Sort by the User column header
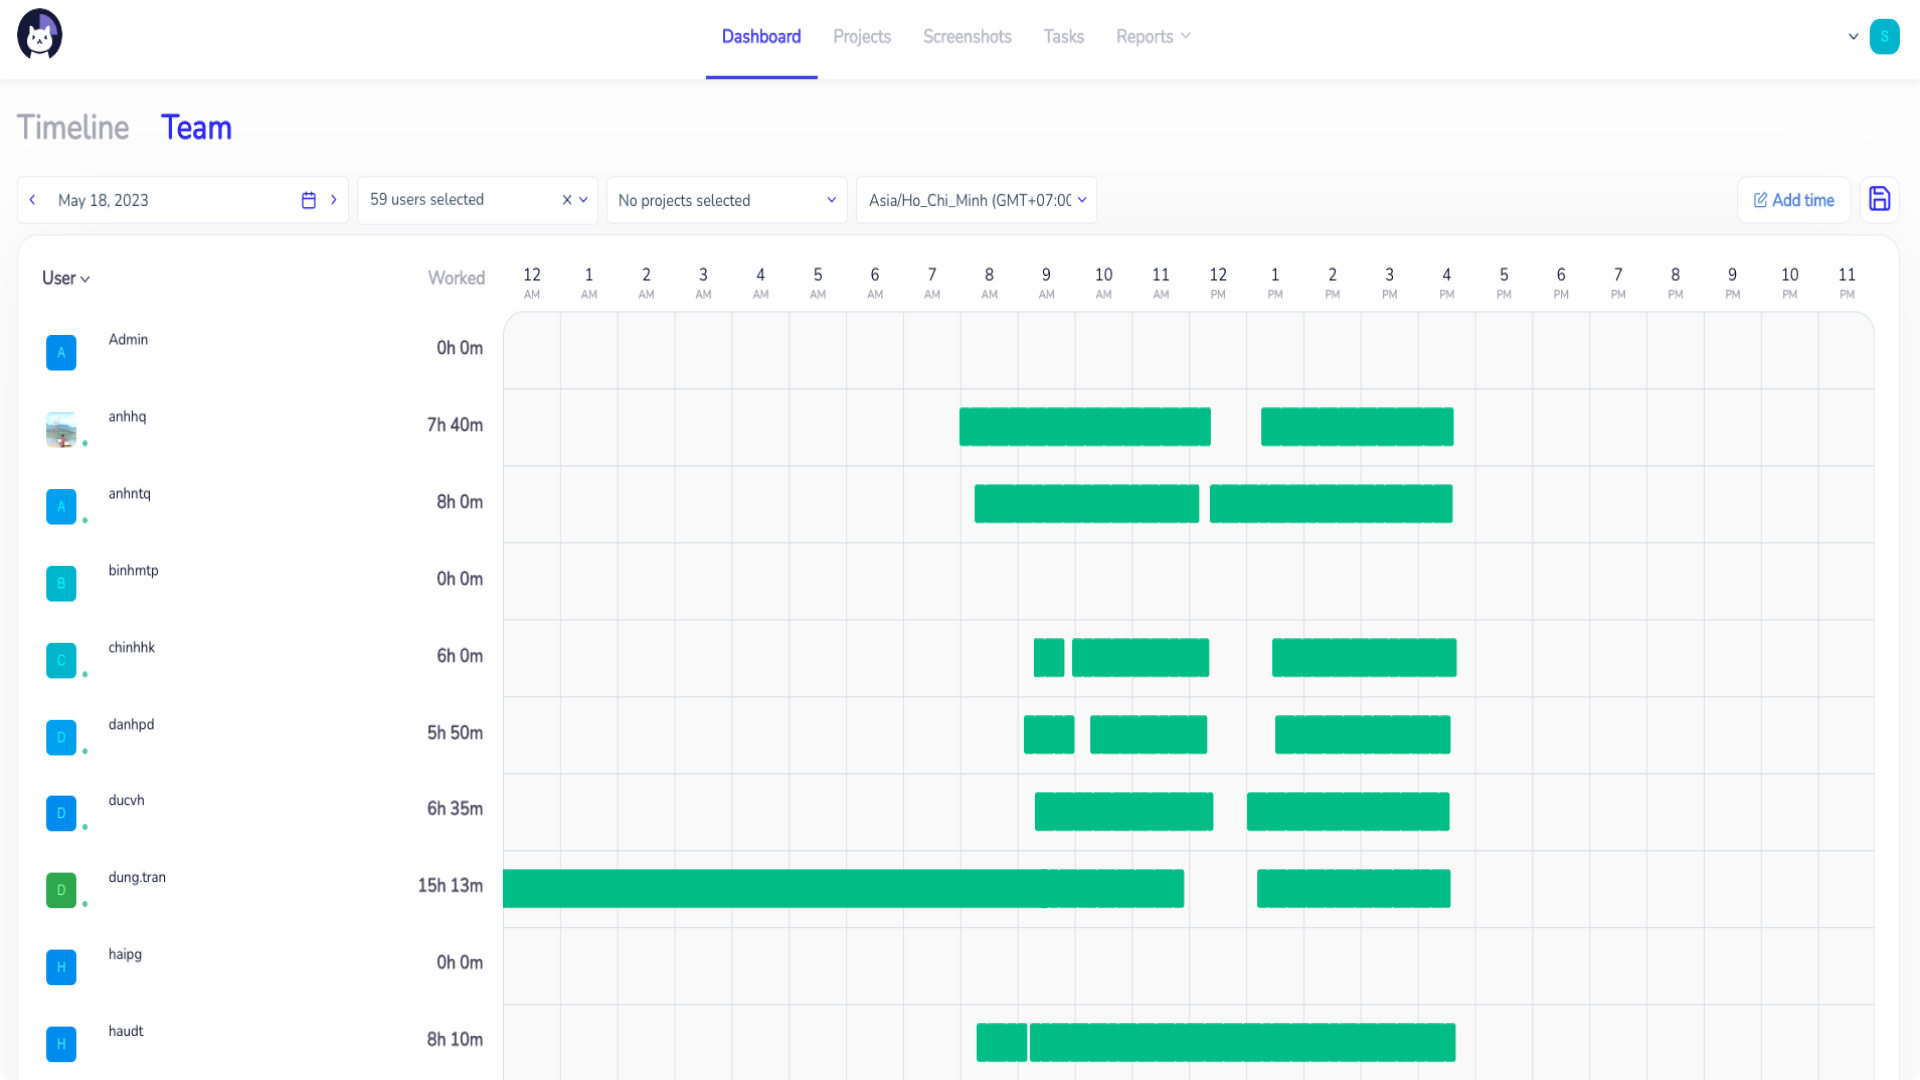1920x1080 pixels. [66, 278]
